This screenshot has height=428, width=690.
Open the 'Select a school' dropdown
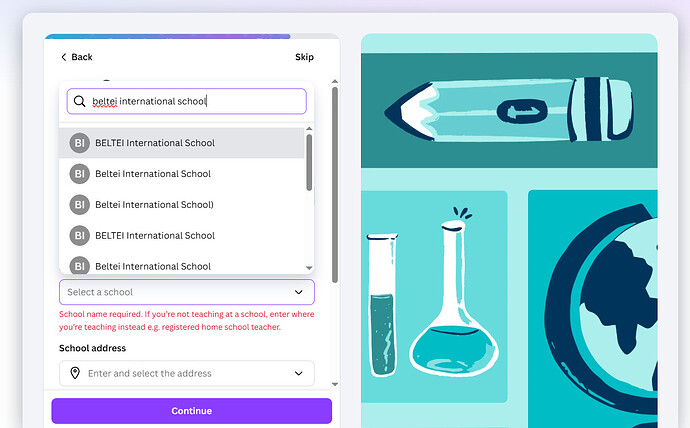(x=187, y=292)
